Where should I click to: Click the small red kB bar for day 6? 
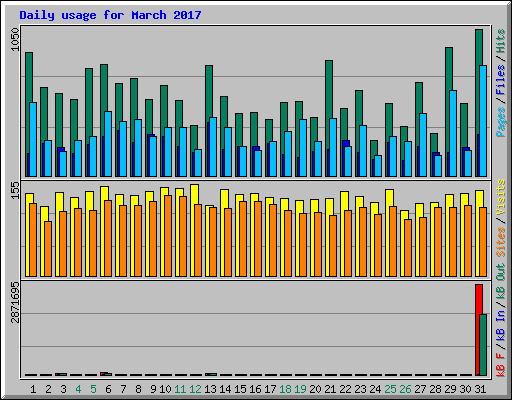click(x=104, y=374)
